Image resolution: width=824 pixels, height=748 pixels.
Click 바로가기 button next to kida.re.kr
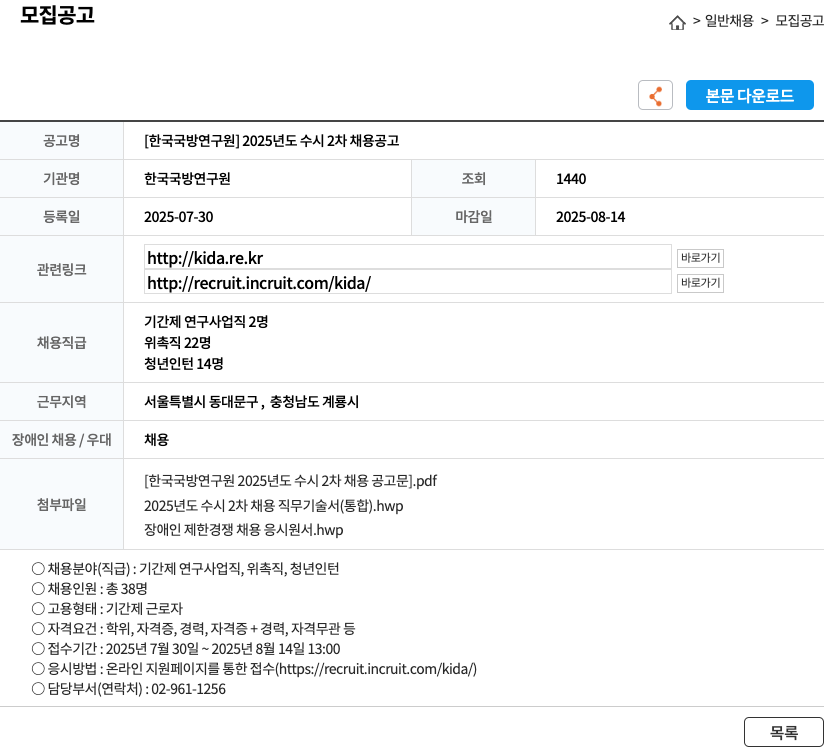[700, 258]
